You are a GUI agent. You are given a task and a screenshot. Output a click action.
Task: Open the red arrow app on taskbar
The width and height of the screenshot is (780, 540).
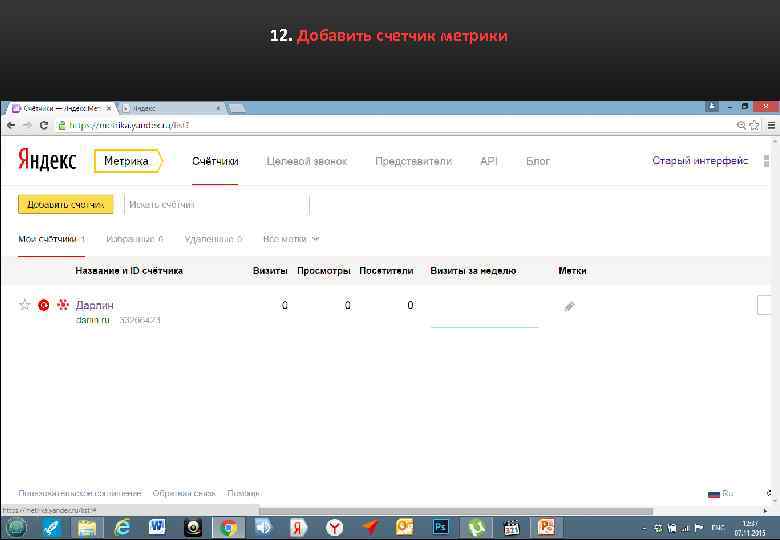coord(370,527)
